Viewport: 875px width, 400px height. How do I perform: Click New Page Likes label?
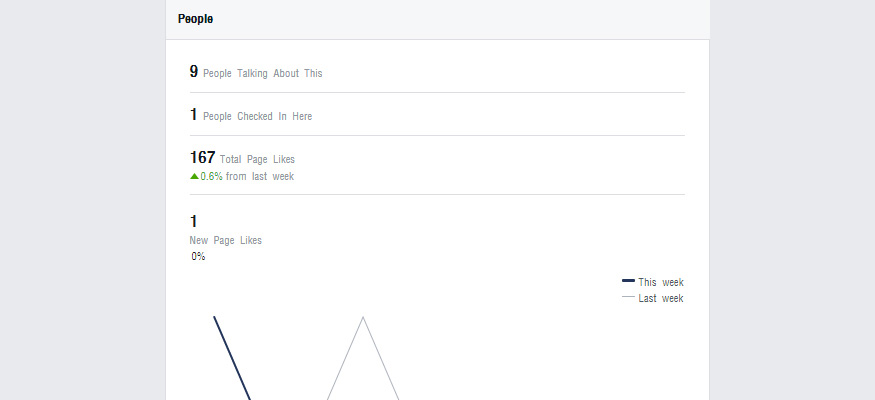(225, 240)
